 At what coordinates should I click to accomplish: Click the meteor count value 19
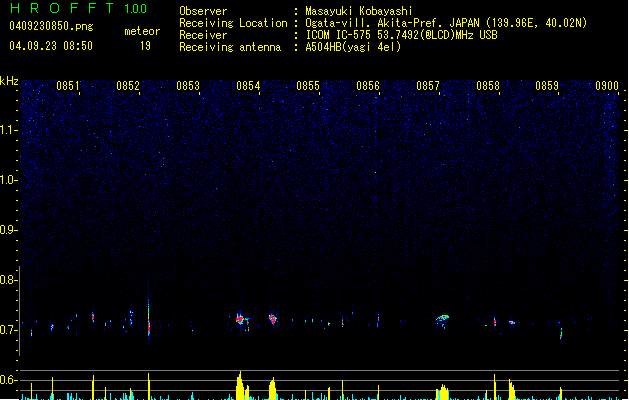pyautogui.click(x=145, y=46)
